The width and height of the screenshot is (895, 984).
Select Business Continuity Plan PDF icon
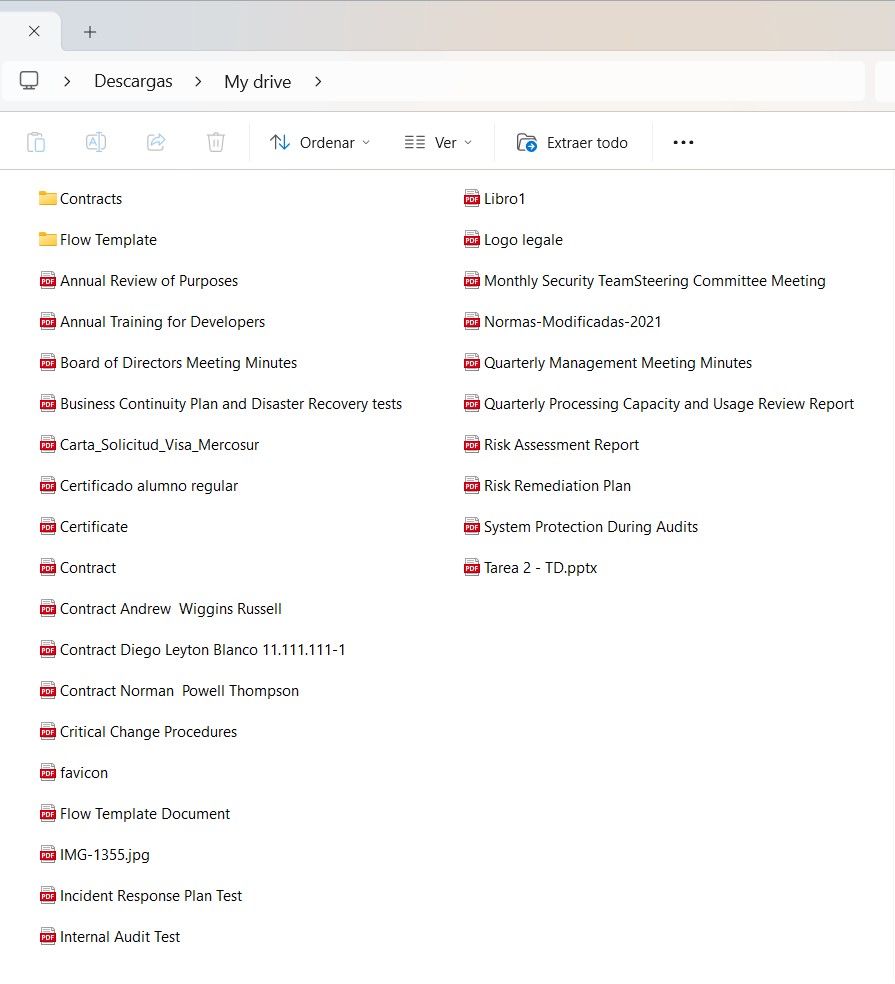pyautogui.click(x=48, y=404)
